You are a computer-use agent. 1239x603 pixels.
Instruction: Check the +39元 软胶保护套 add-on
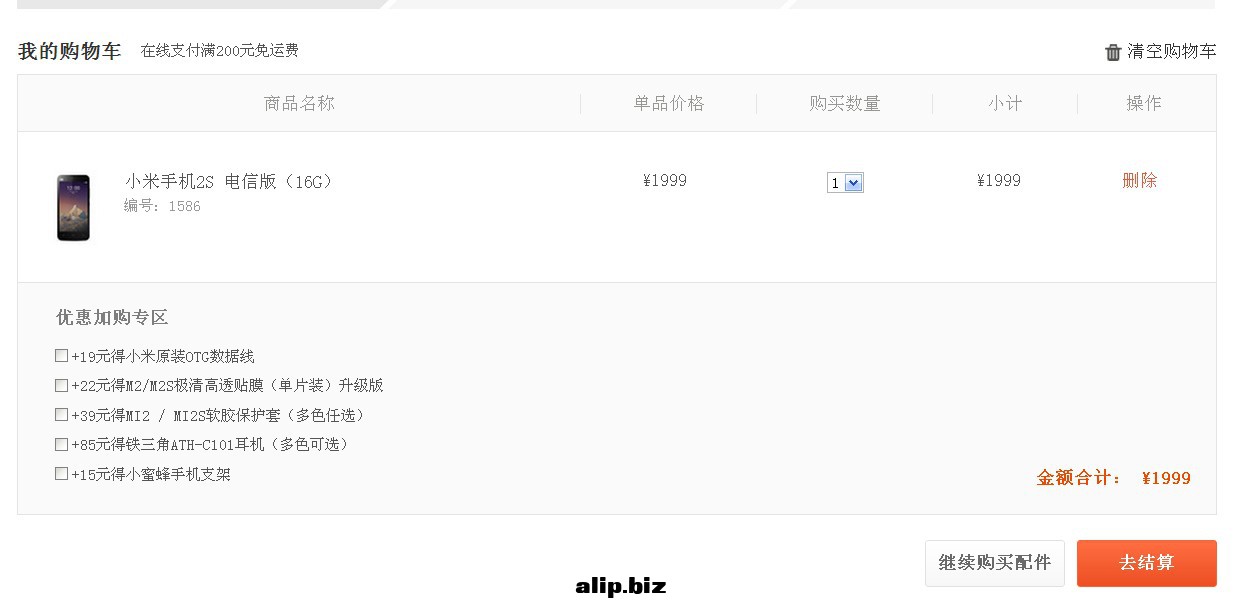[62, 414]
